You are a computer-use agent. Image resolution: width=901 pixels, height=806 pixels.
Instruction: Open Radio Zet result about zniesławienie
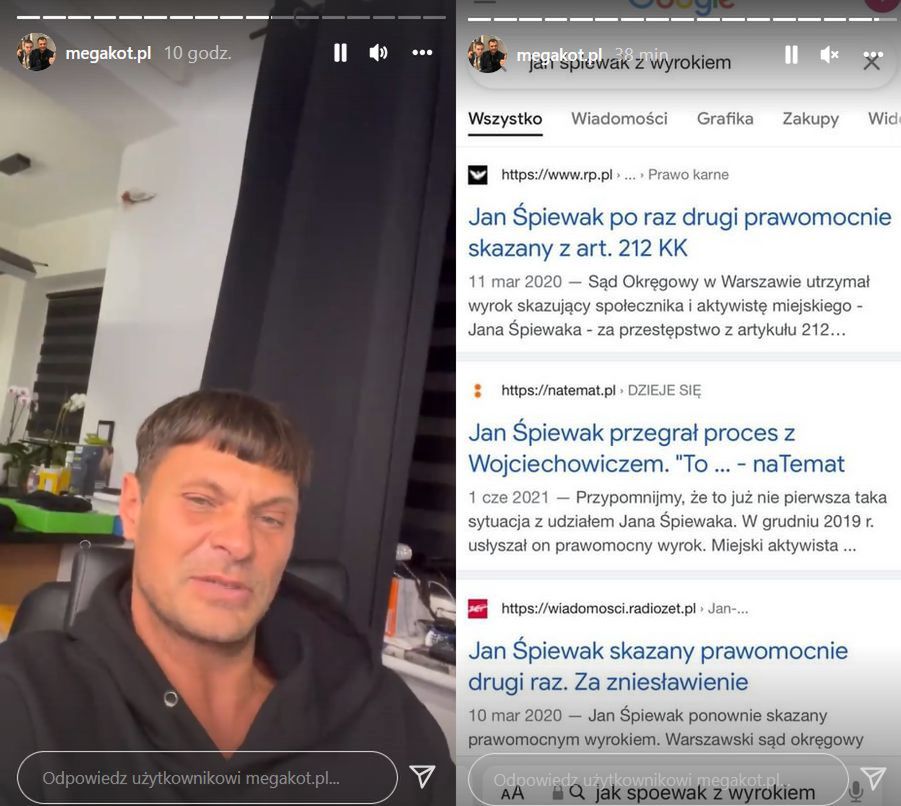tap(657, 666)
